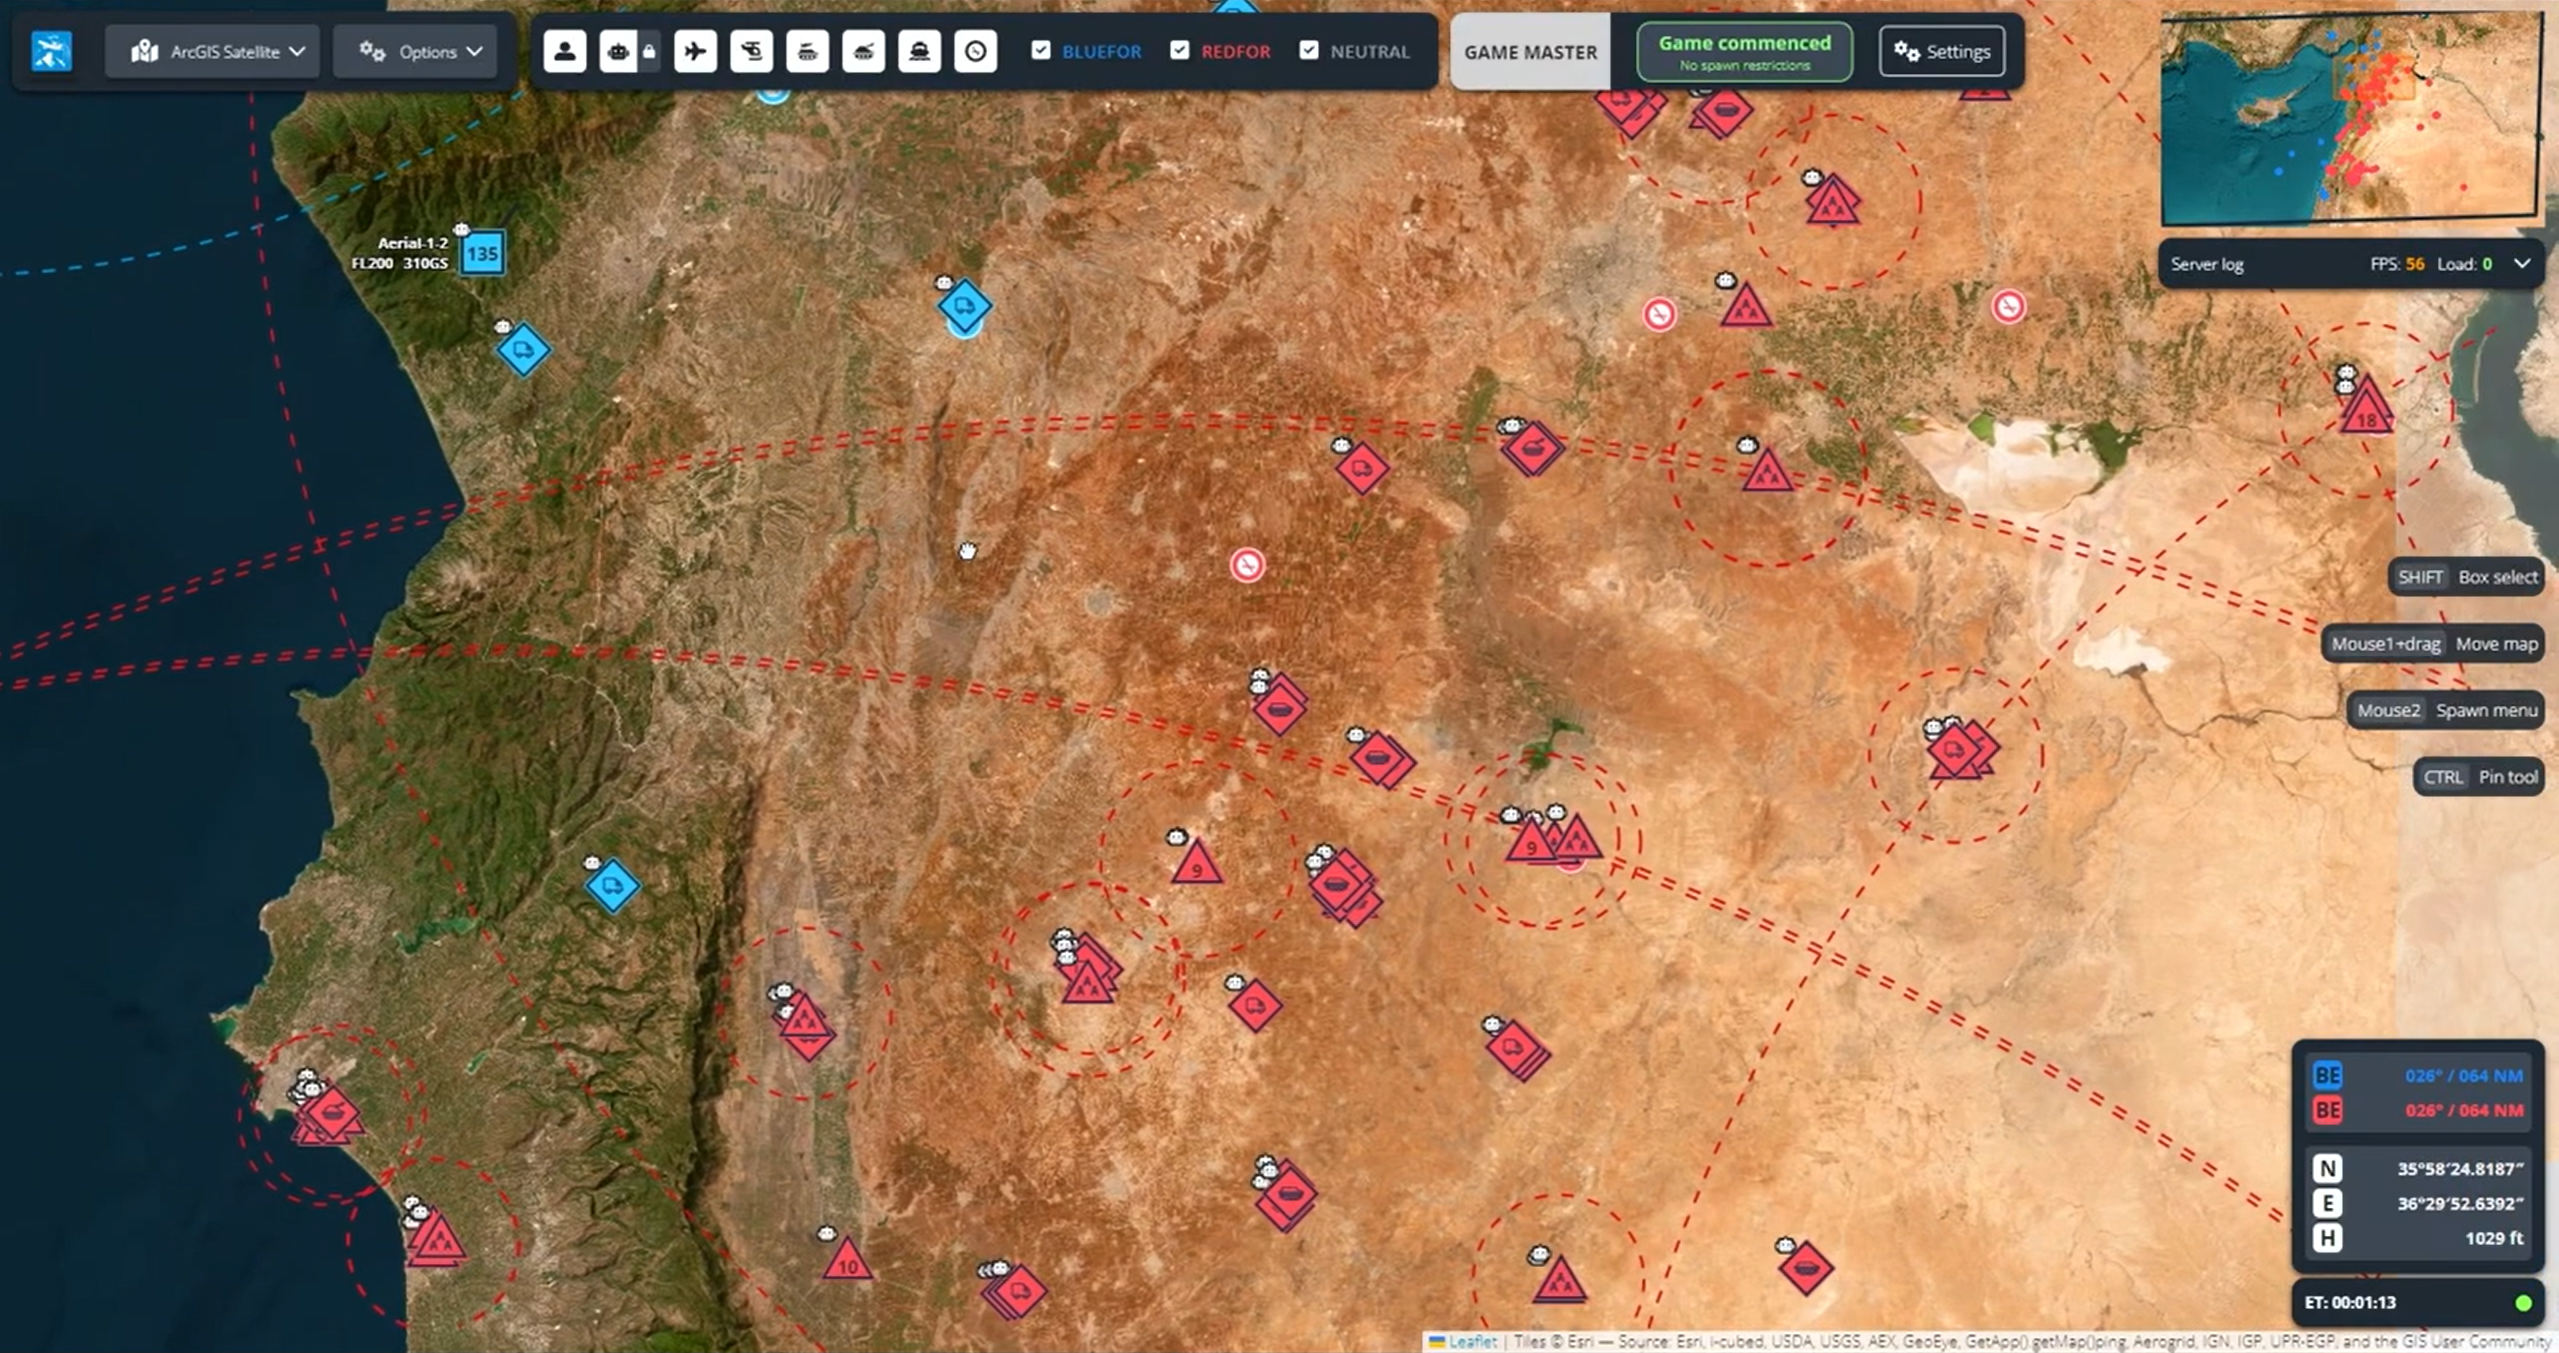The image size is (2559, 1353).
Task: Toggle SAM ground units visibility icon
Action: pyautogui.click(x=807, y=51)
